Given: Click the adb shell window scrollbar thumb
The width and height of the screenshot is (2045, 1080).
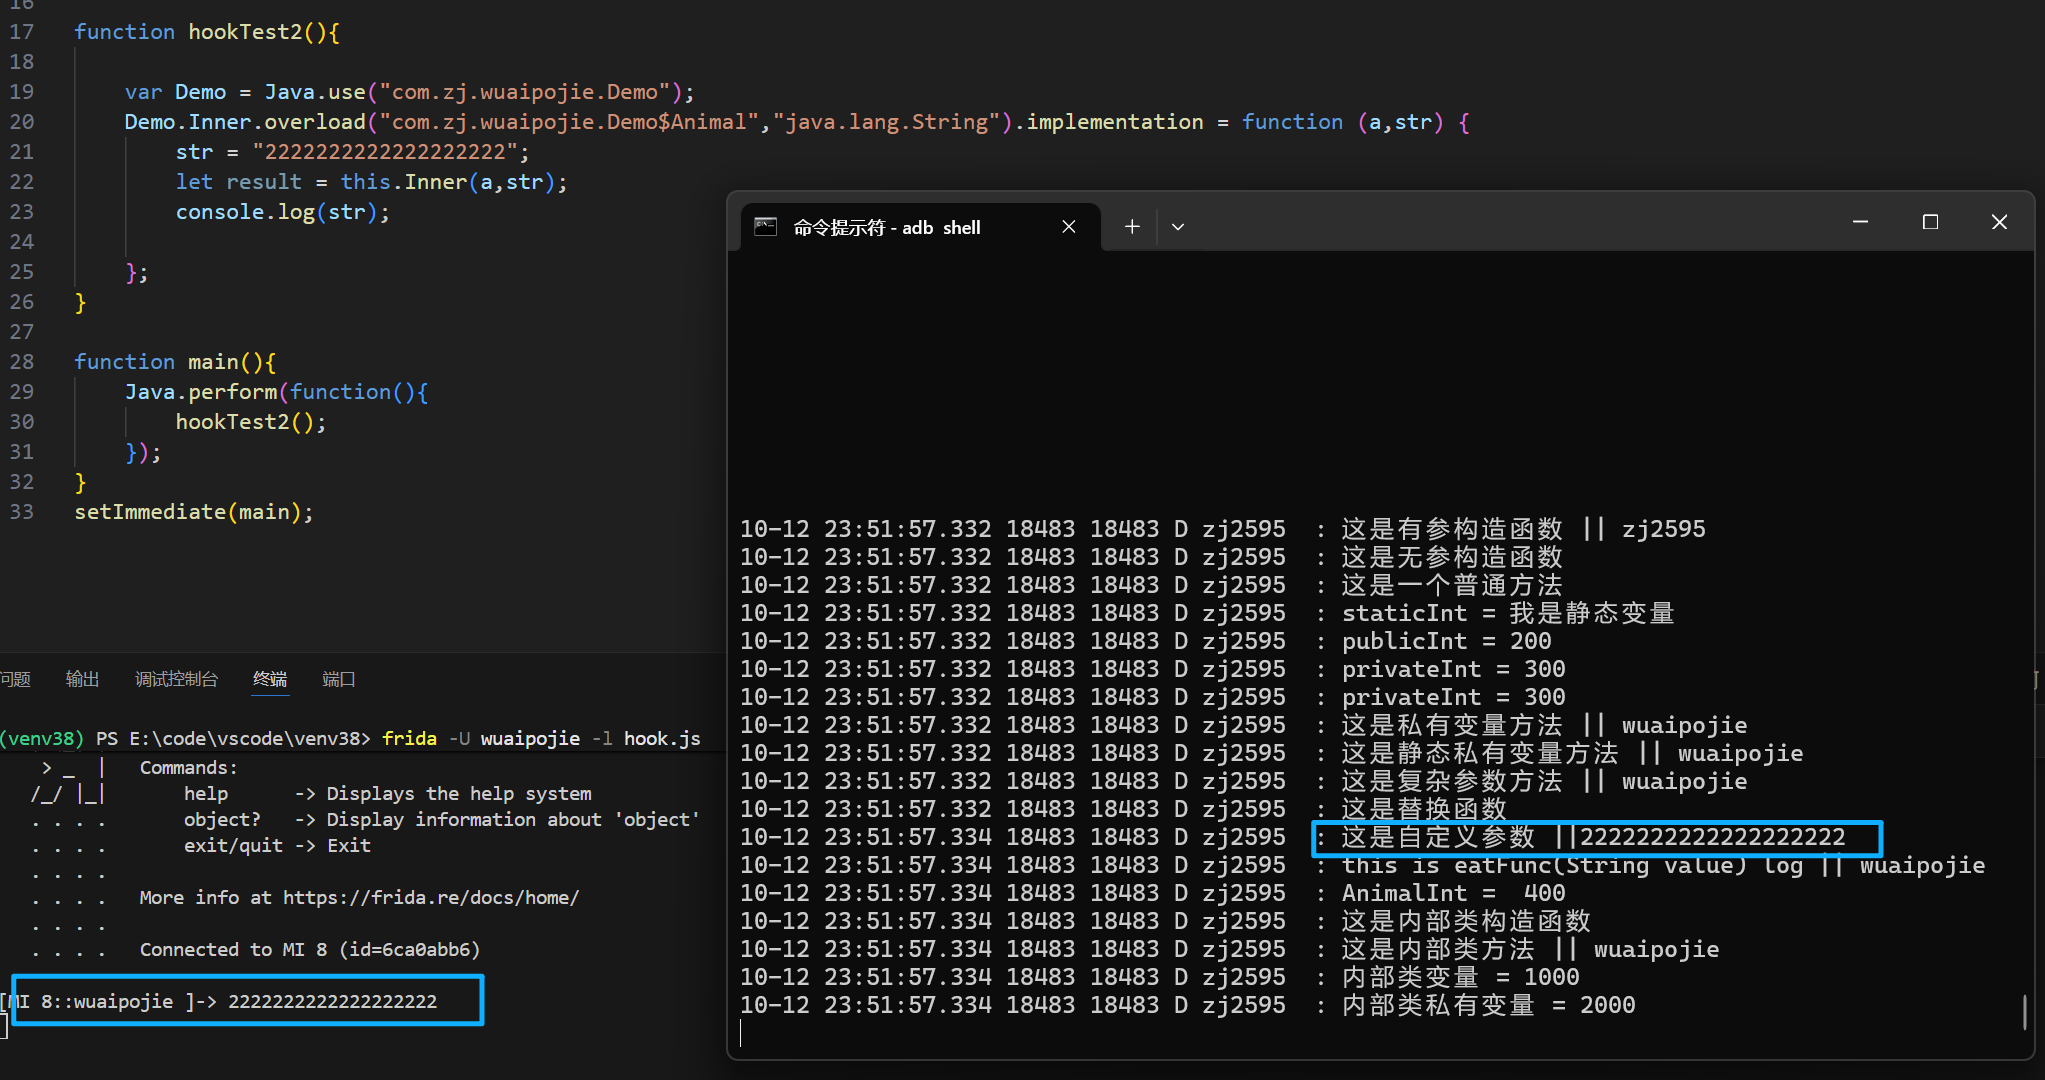Looking at the screenshot, I should (2024, 1012).
